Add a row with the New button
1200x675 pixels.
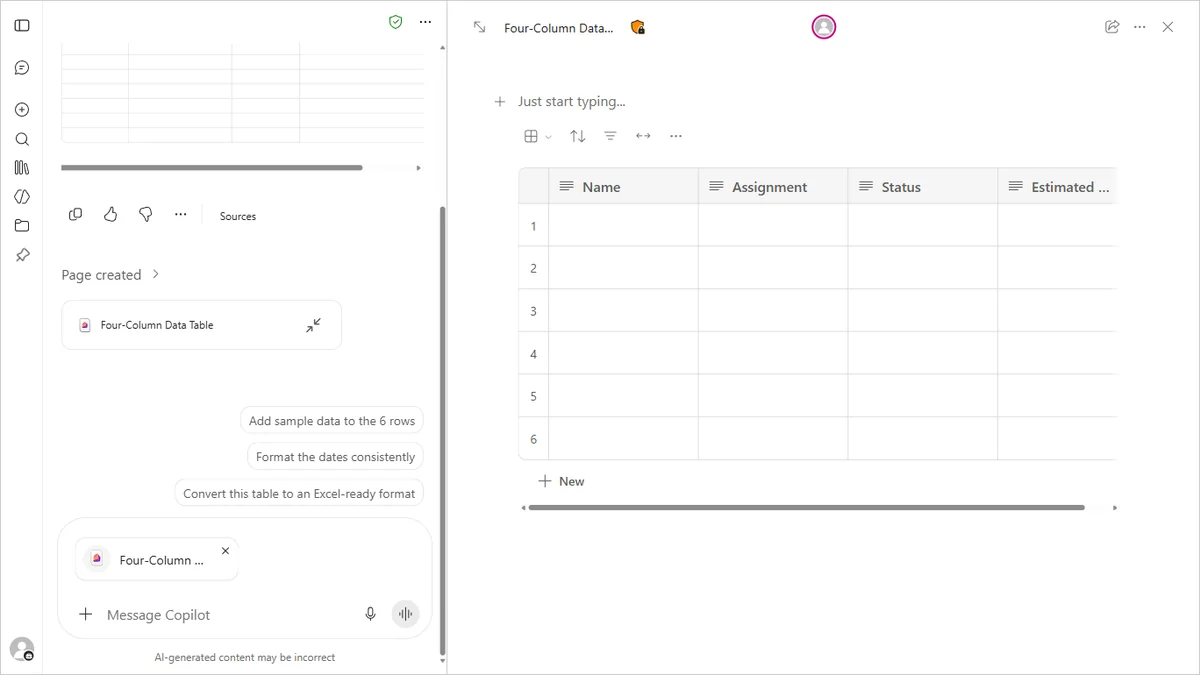561,481
